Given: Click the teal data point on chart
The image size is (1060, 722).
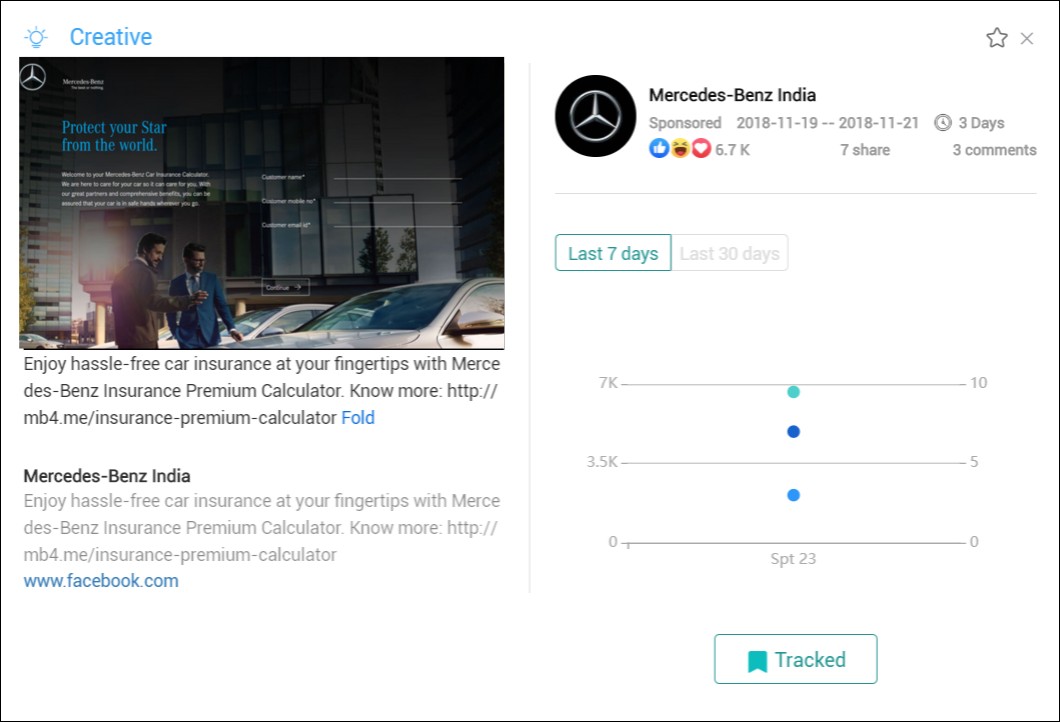Looking at the screenshot, I should pyautogui.click(x=793, y=392).
